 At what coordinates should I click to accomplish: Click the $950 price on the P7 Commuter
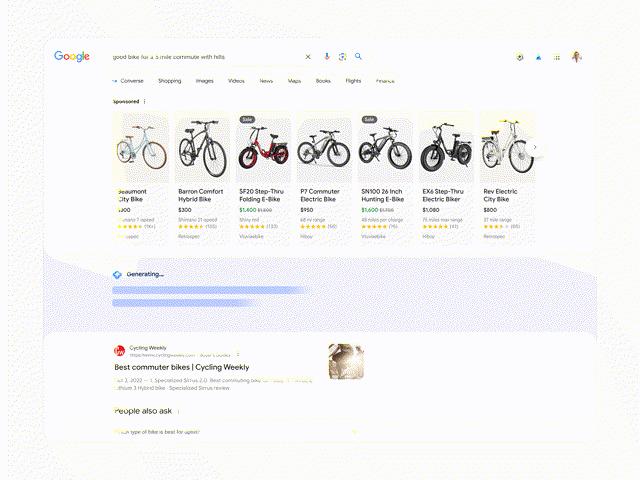[x=307, y=210]
